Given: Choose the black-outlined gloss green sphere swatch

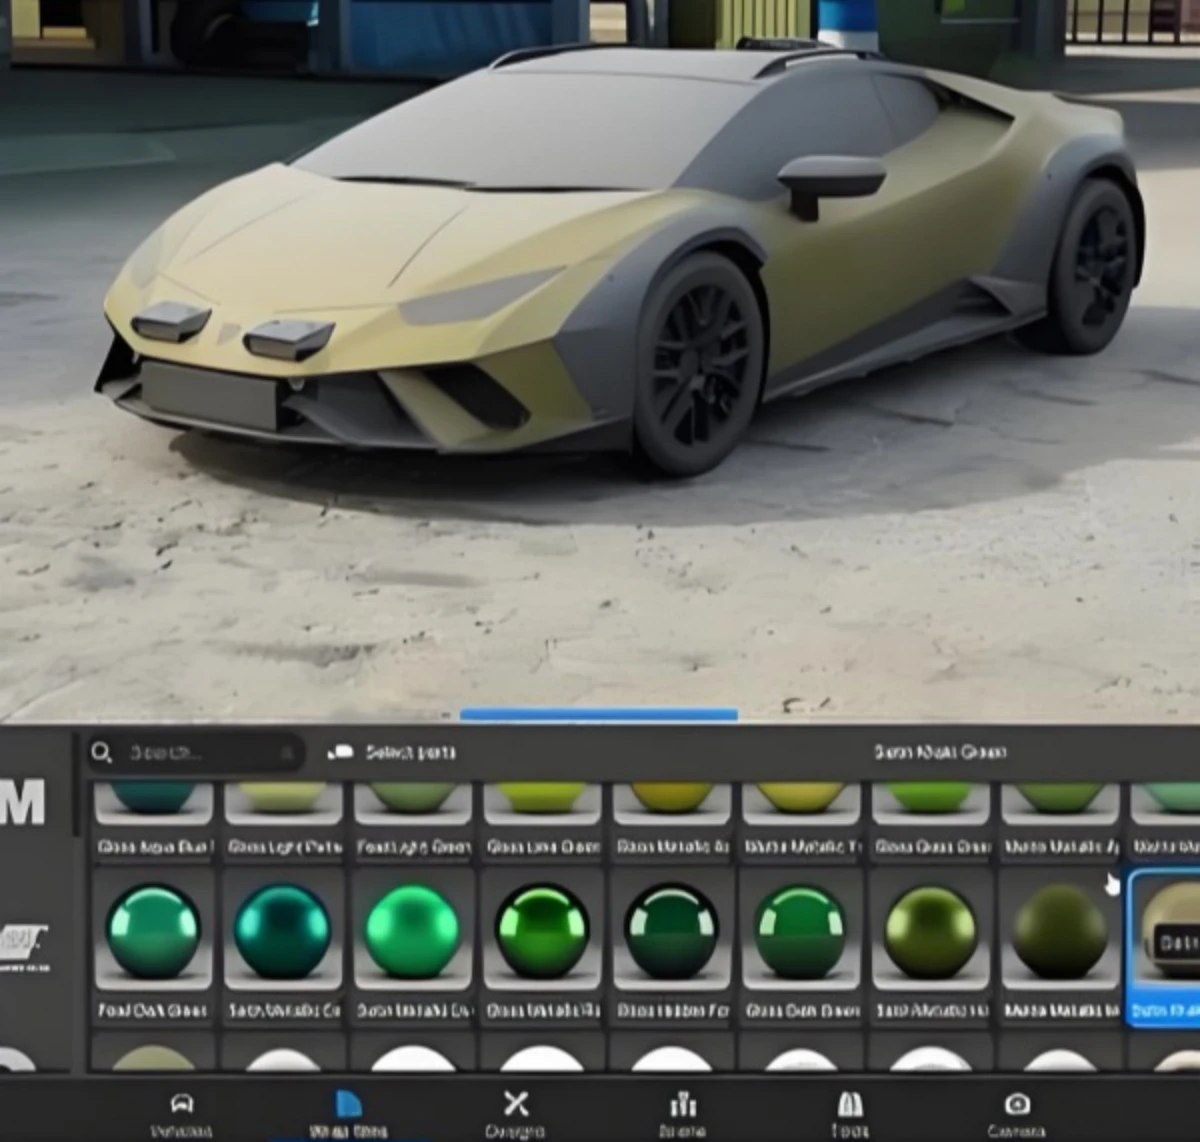Looking at the screenshot, I should click(x=541, y=930).
